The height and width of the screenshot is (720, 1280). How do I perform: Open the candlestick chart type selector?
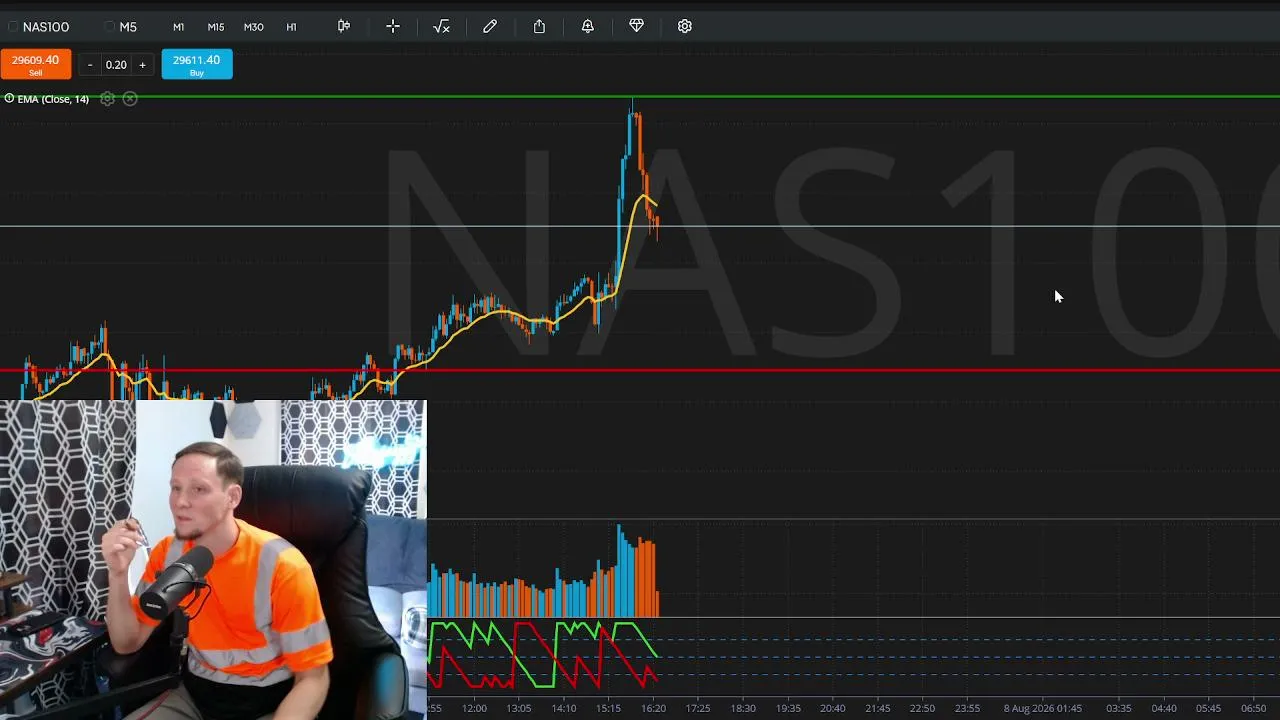pyautogui.click(x=344, y=26)
